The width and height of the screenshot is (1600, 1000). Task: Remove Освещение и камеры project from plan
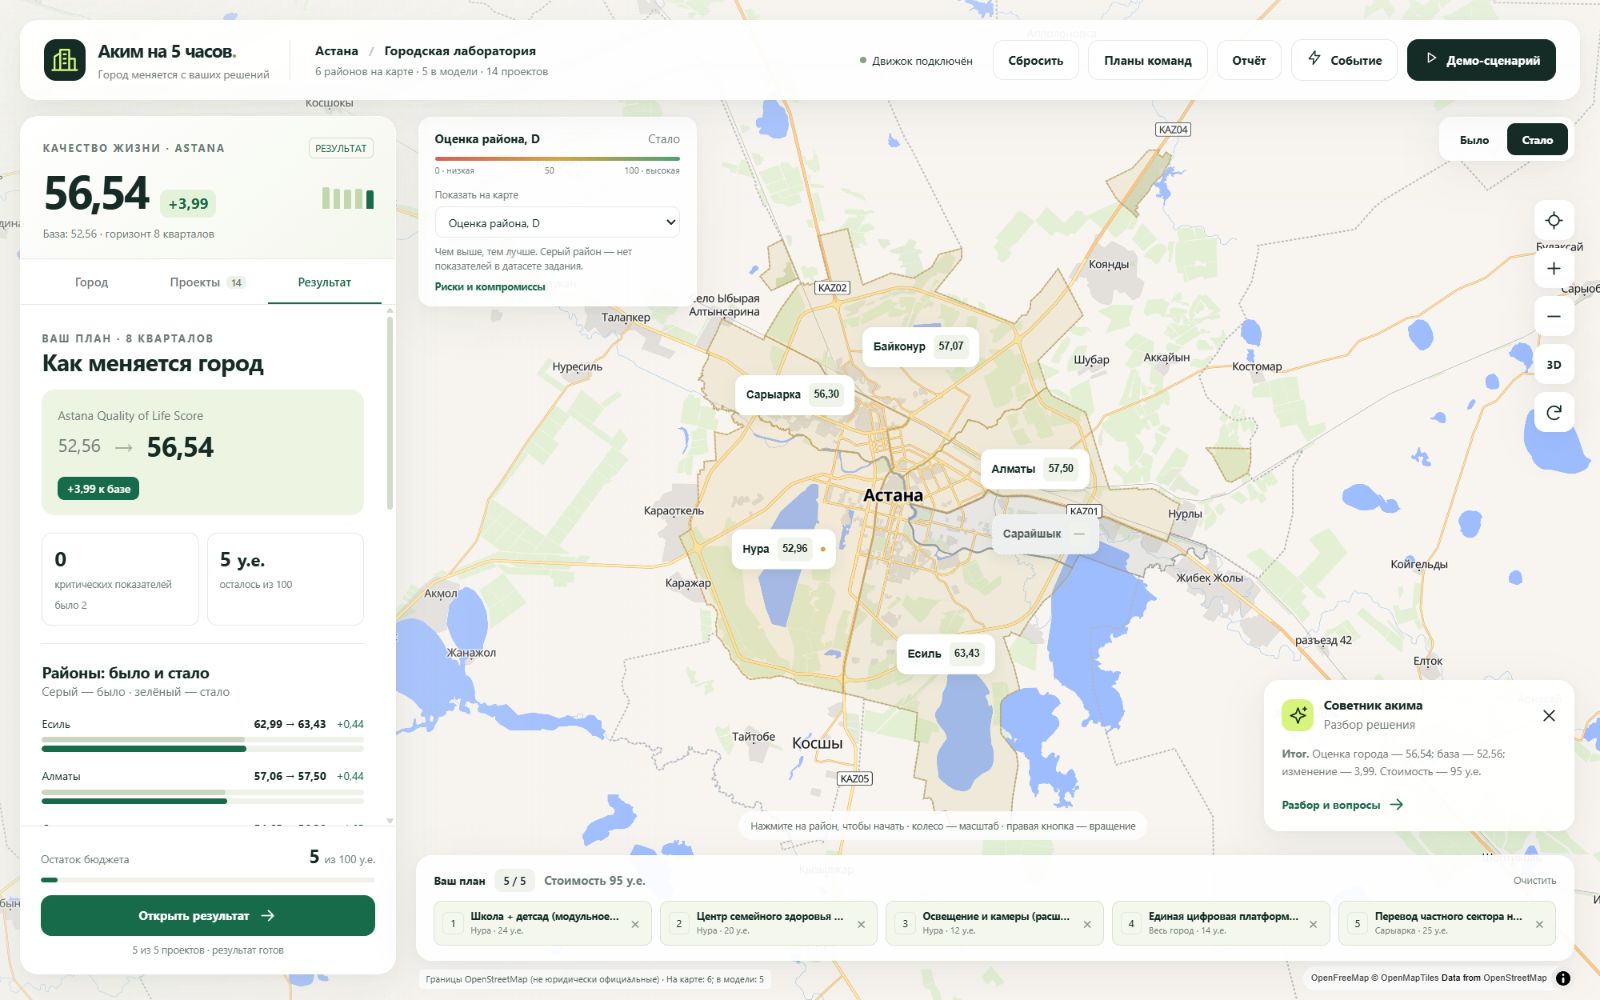(x=1087, y=924)
